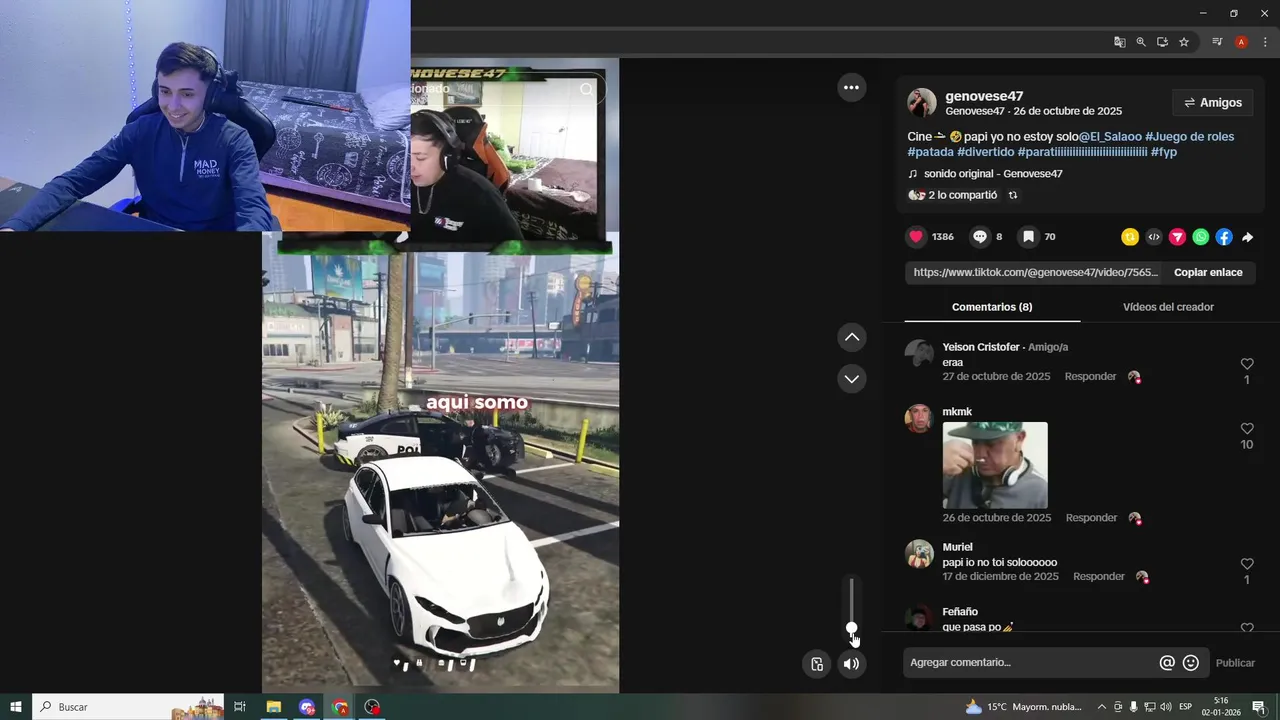Open Chrome from the taskbar
Image resolution: width=1280 pixels, height=720 pixels.
(x=340, y=707)
